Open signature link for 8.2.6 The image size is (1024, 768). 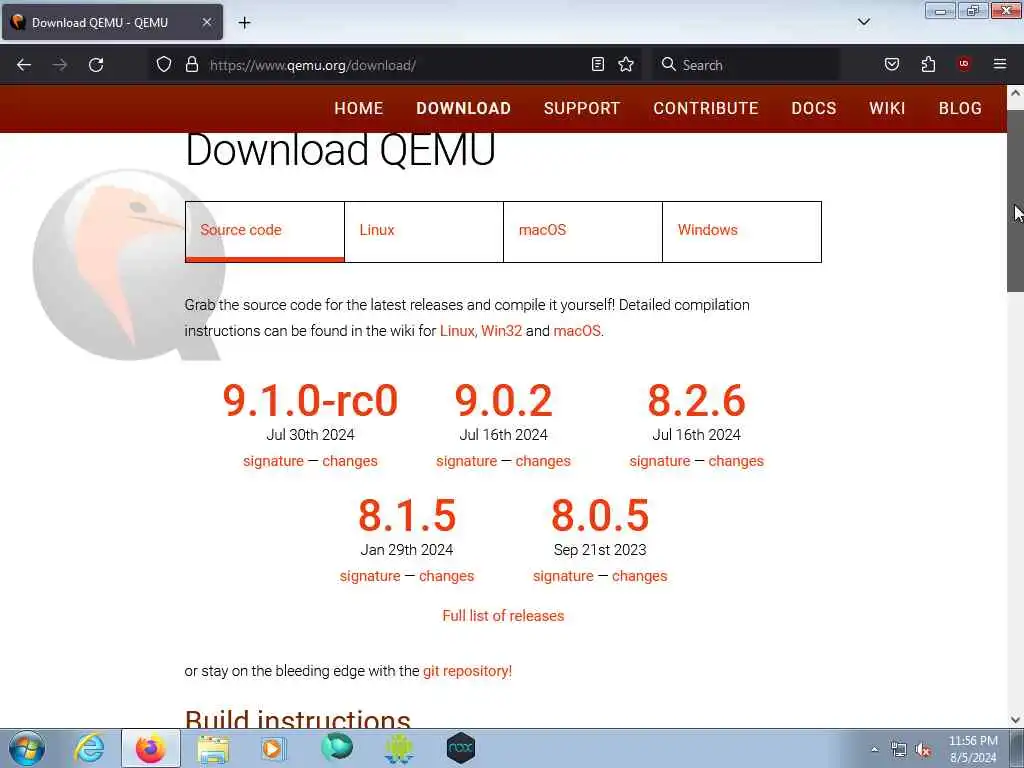(660, 461)
